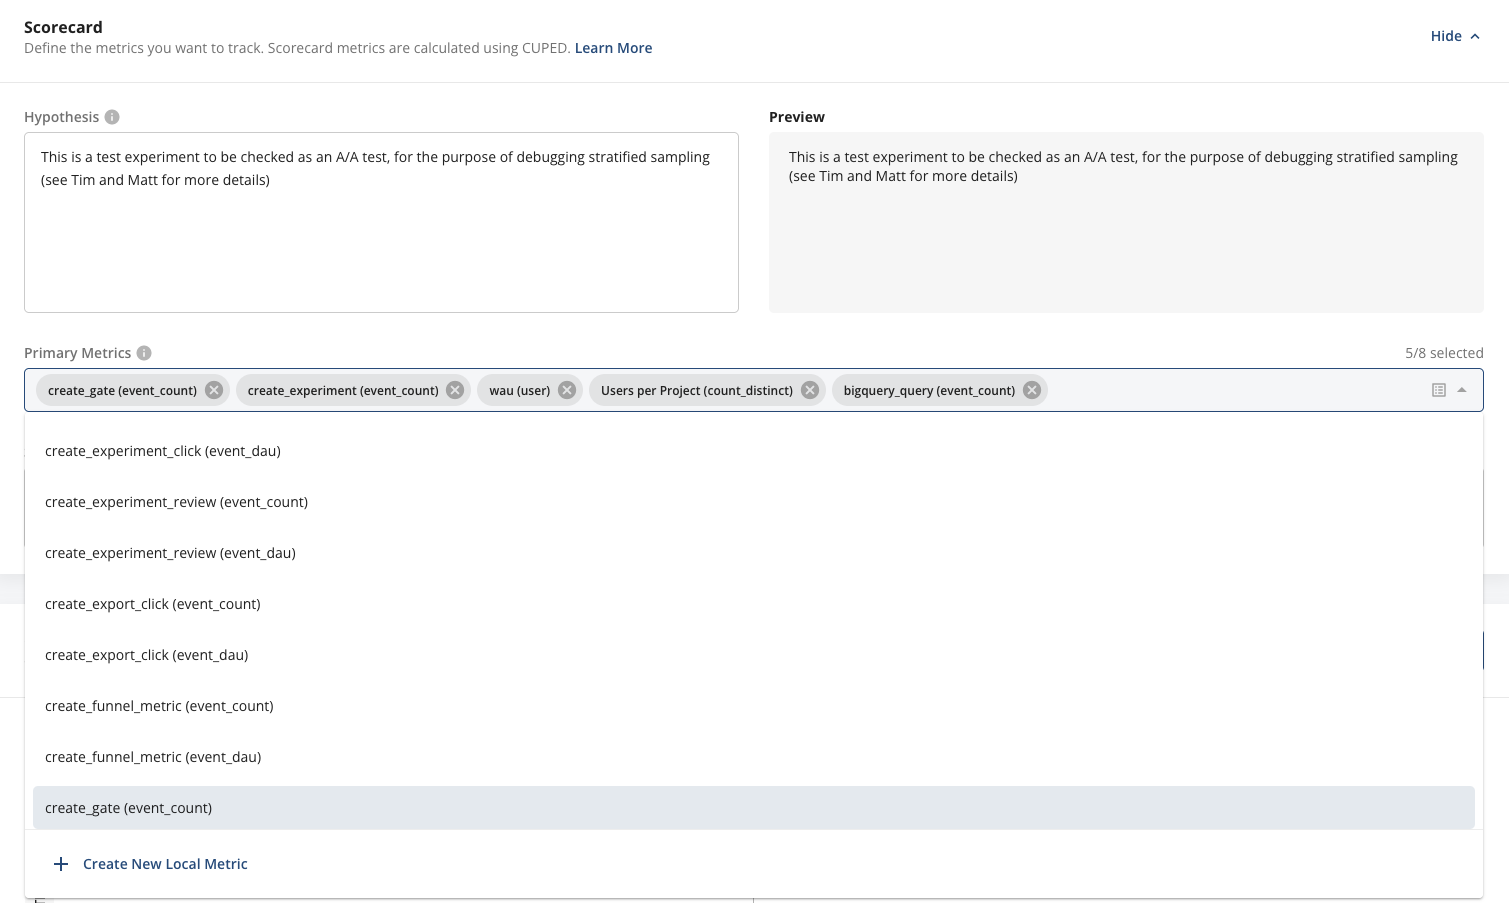Open the metric list view icon
Viewport: 1509px width, 903px height.
(1438, 390)
